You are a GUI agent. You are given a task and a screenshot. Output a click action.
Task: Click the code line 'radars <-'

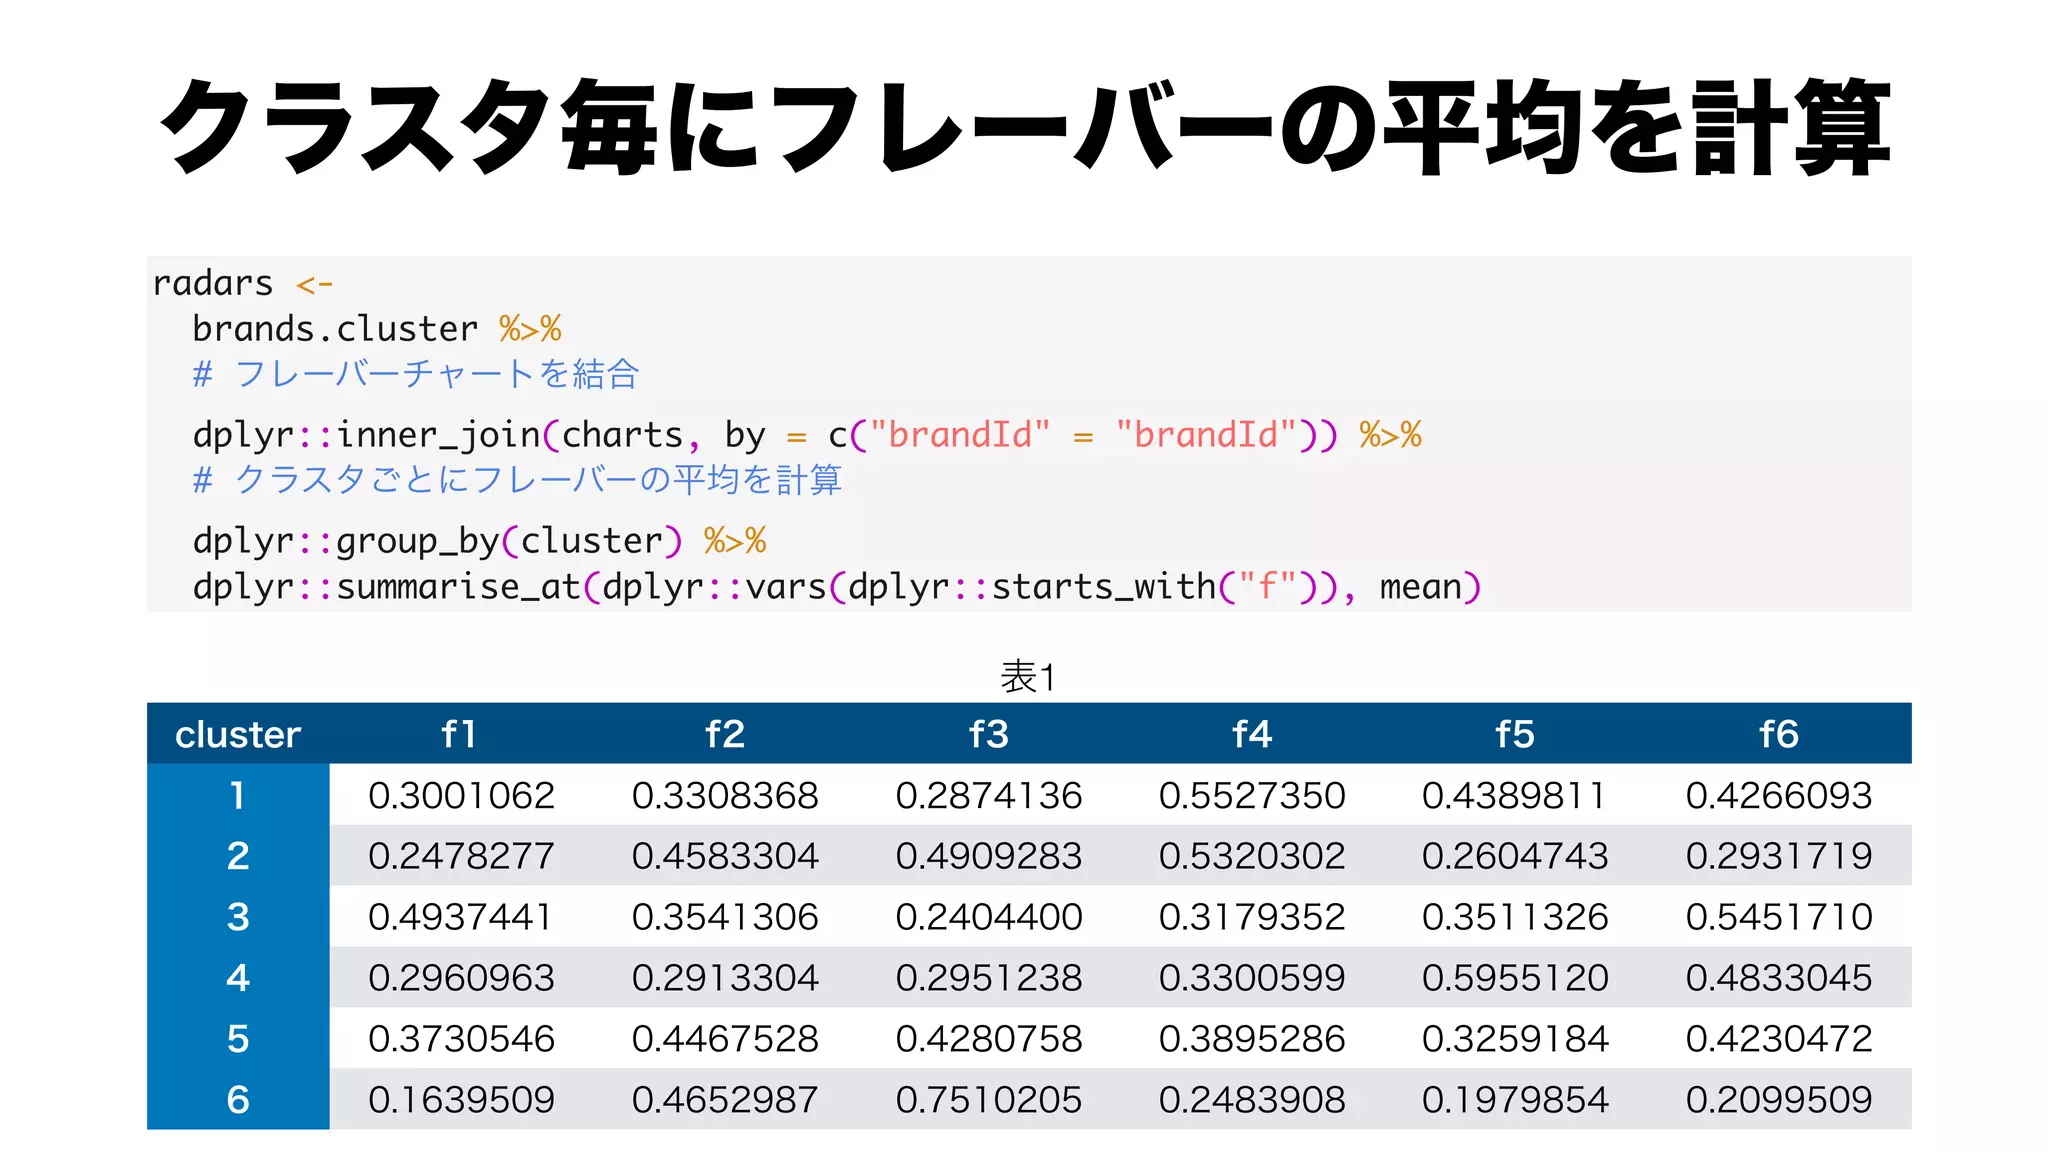coord(242,283)
